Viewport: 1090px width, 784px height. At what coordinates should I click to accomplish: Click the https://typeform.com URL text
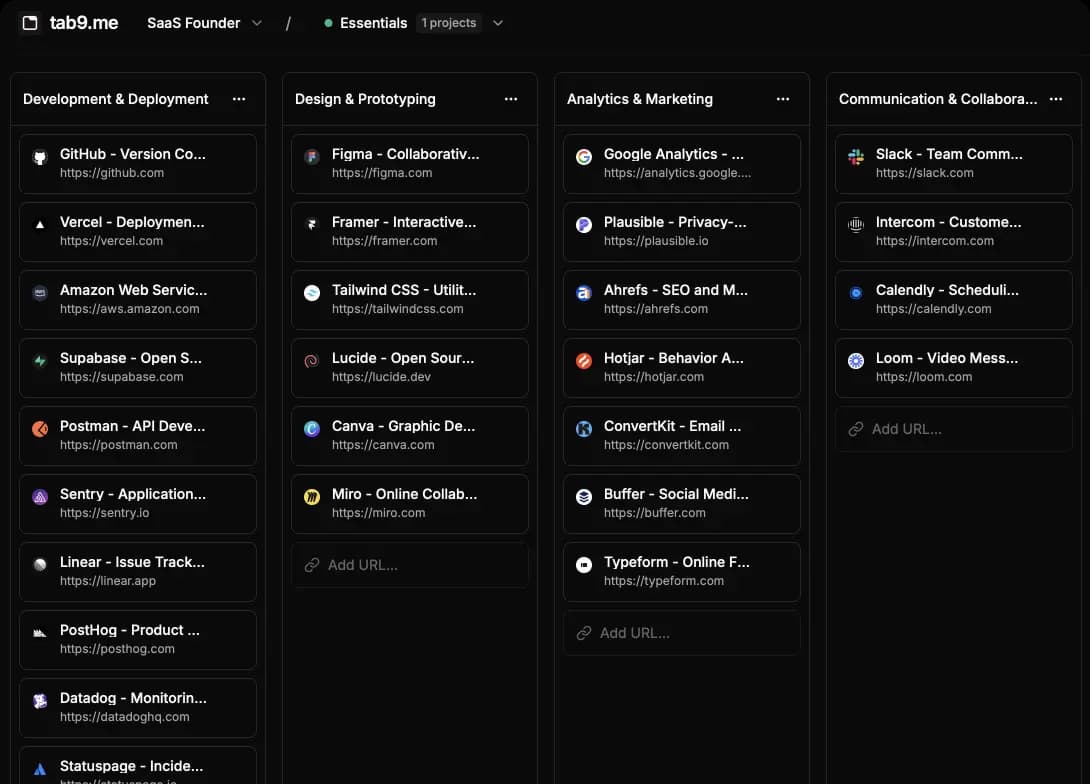pyautogui.click(x=664, y=581)
